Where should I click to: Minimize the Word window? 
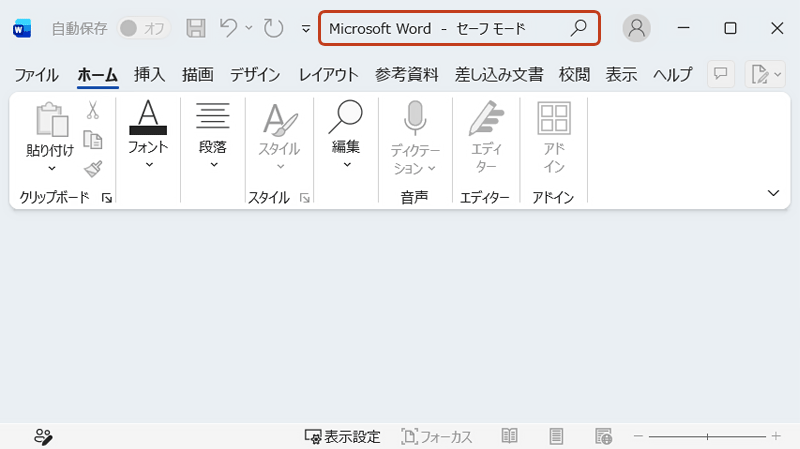684,28
